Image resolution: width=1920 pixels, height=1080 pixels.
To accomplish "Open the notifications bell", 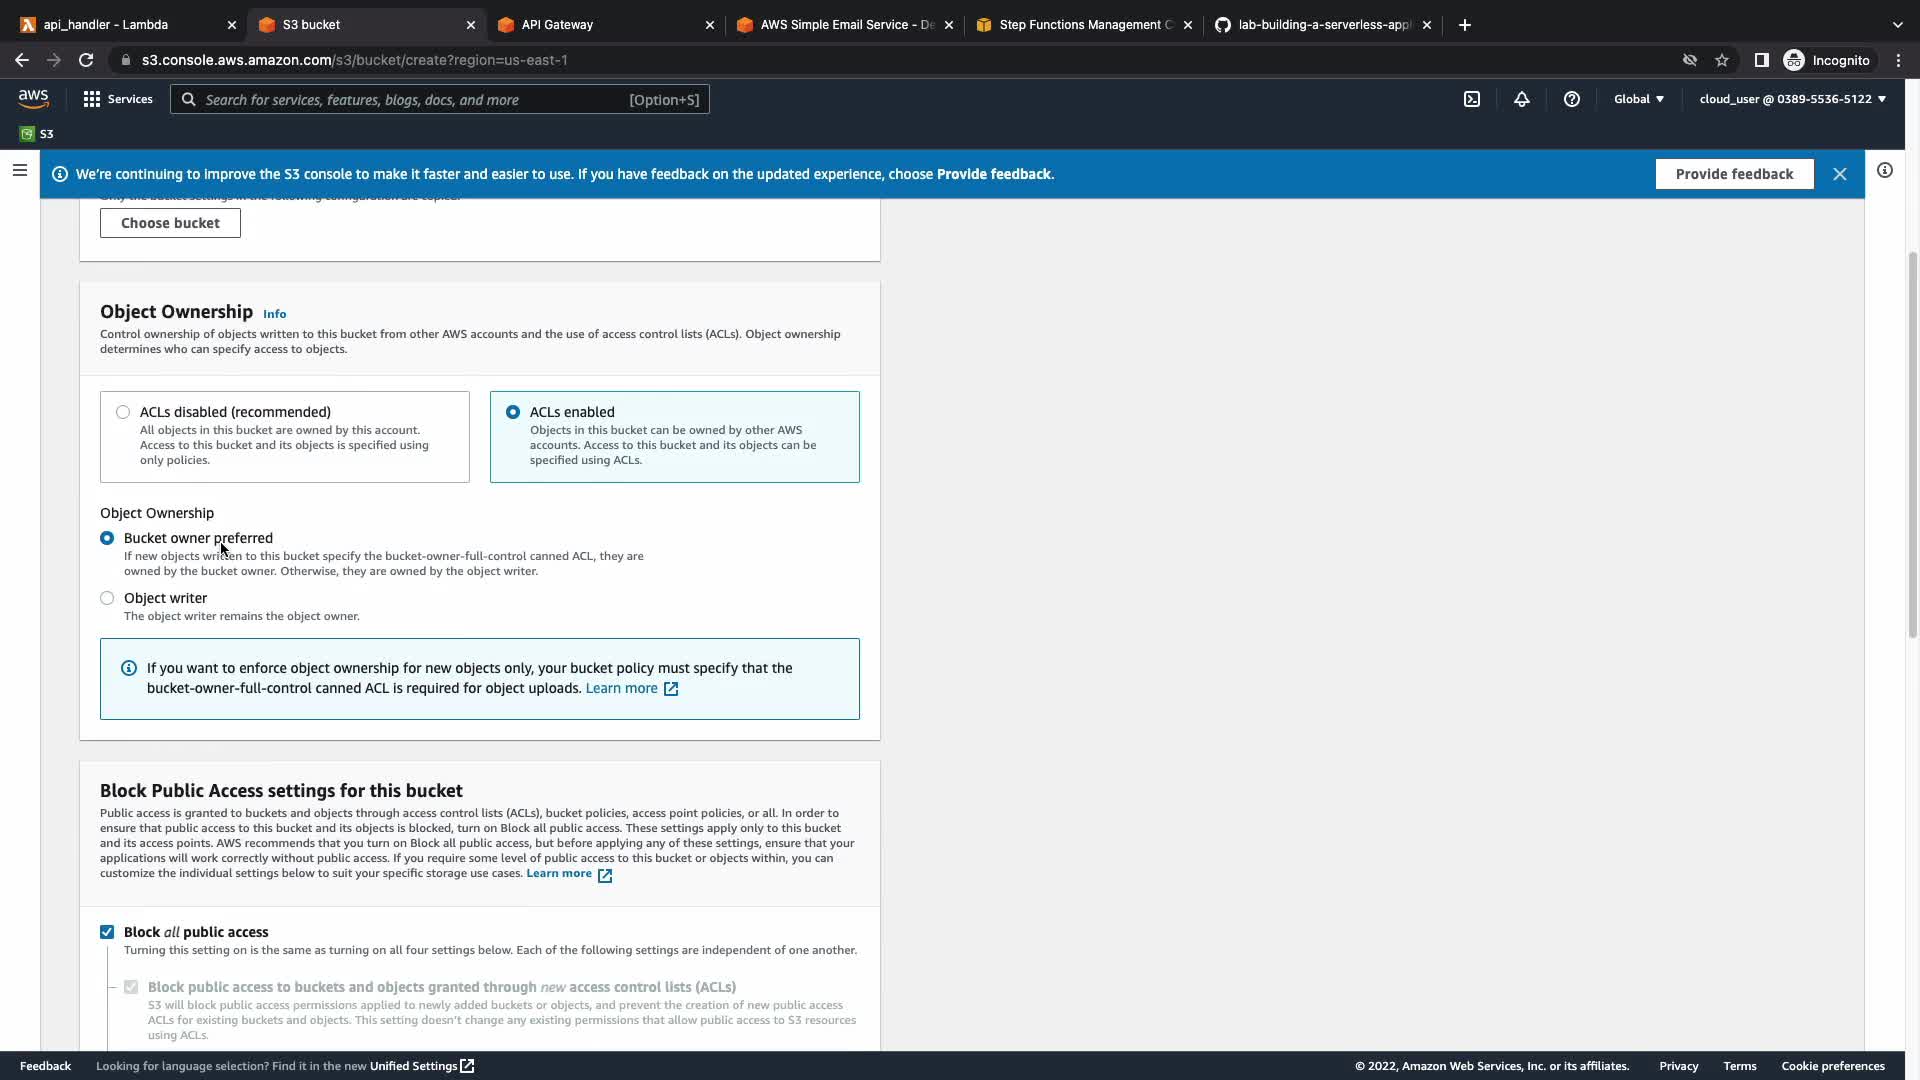I will [1521, 99].
